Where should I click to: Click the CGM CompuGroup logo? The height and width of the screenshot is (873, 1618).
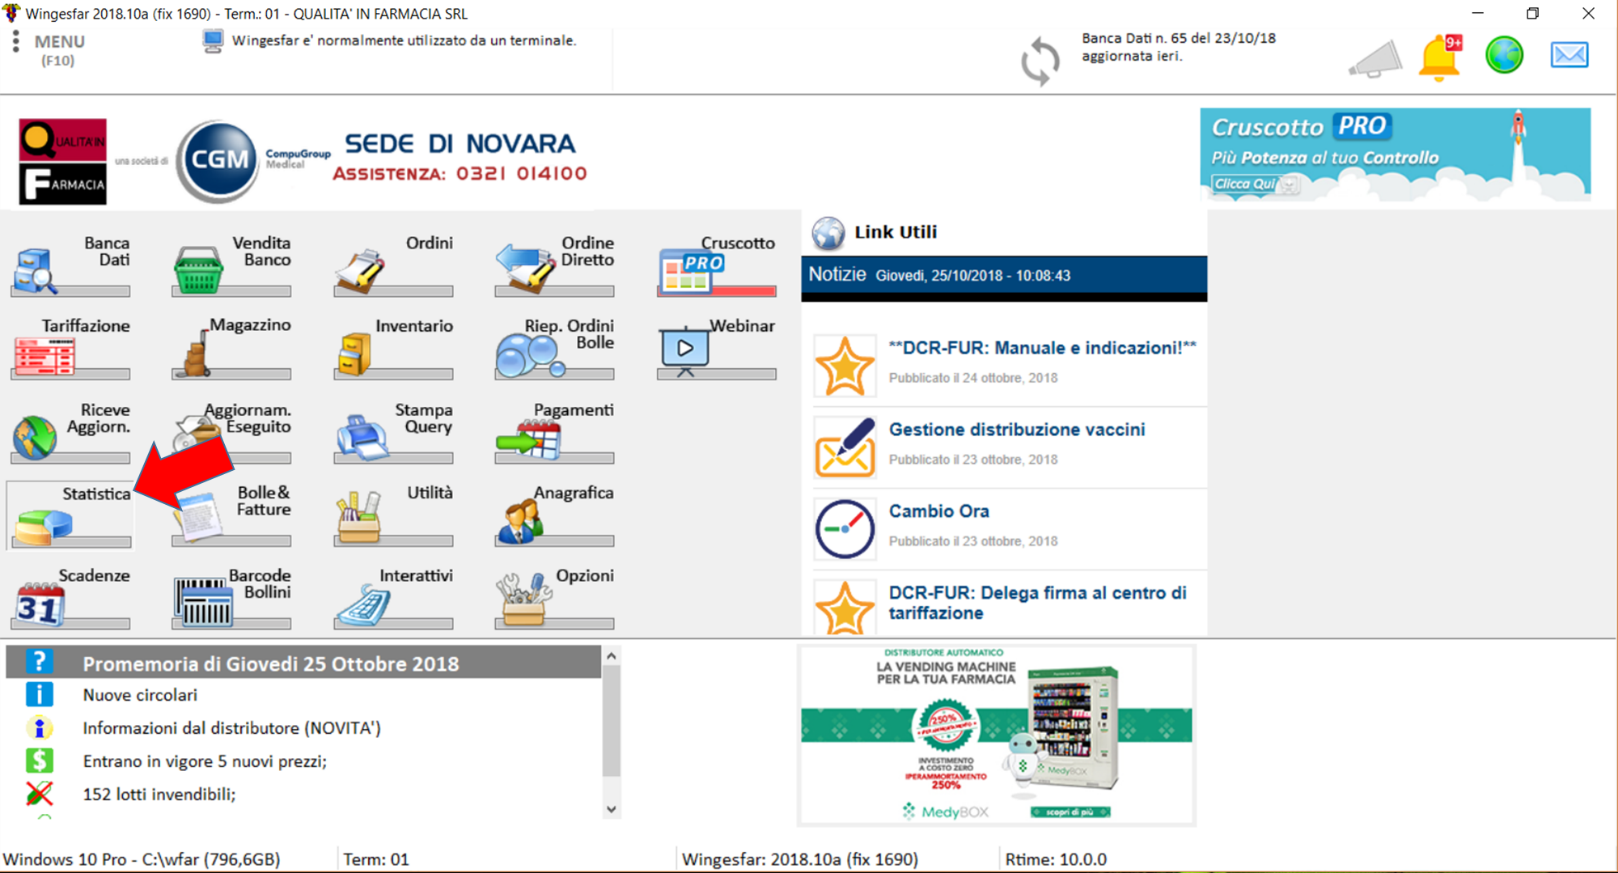[x=252, y=160]
